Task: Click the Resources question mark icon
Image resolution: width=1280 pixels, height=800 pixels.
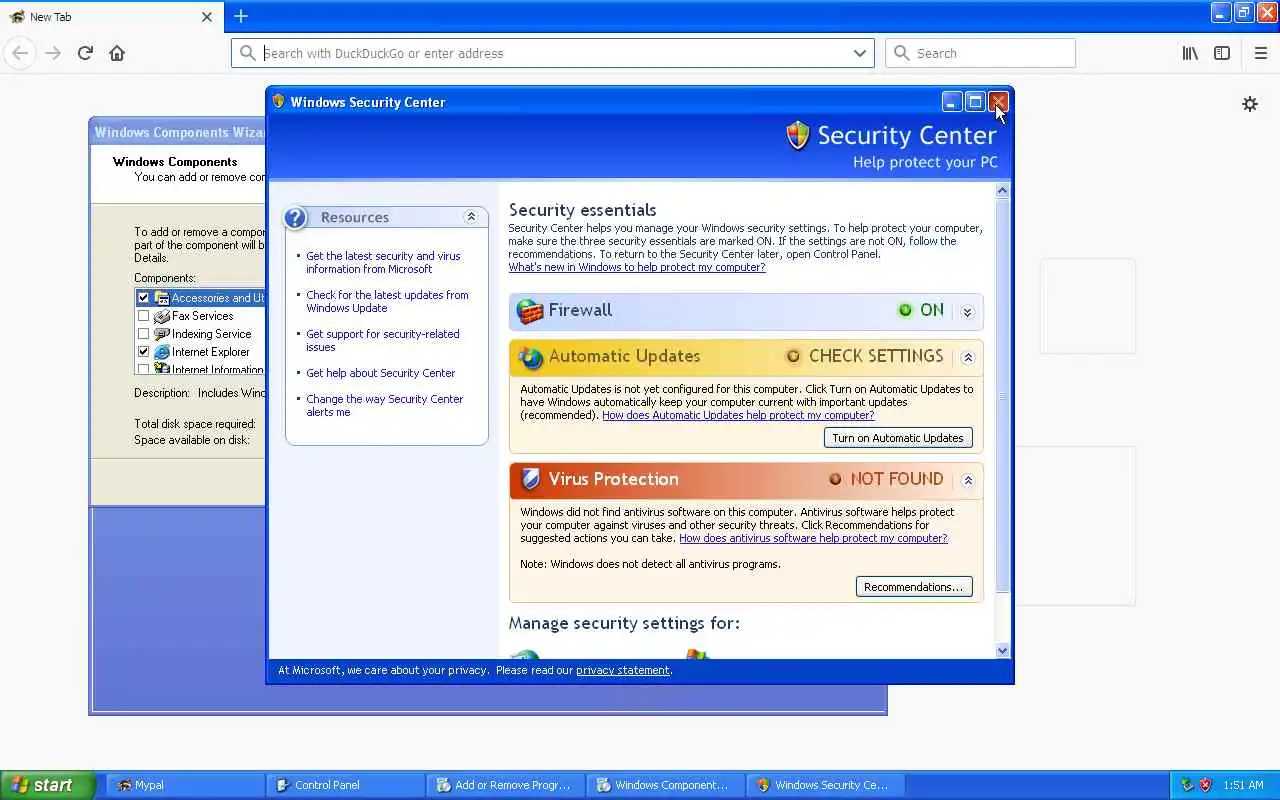Action: coord(296,218)
